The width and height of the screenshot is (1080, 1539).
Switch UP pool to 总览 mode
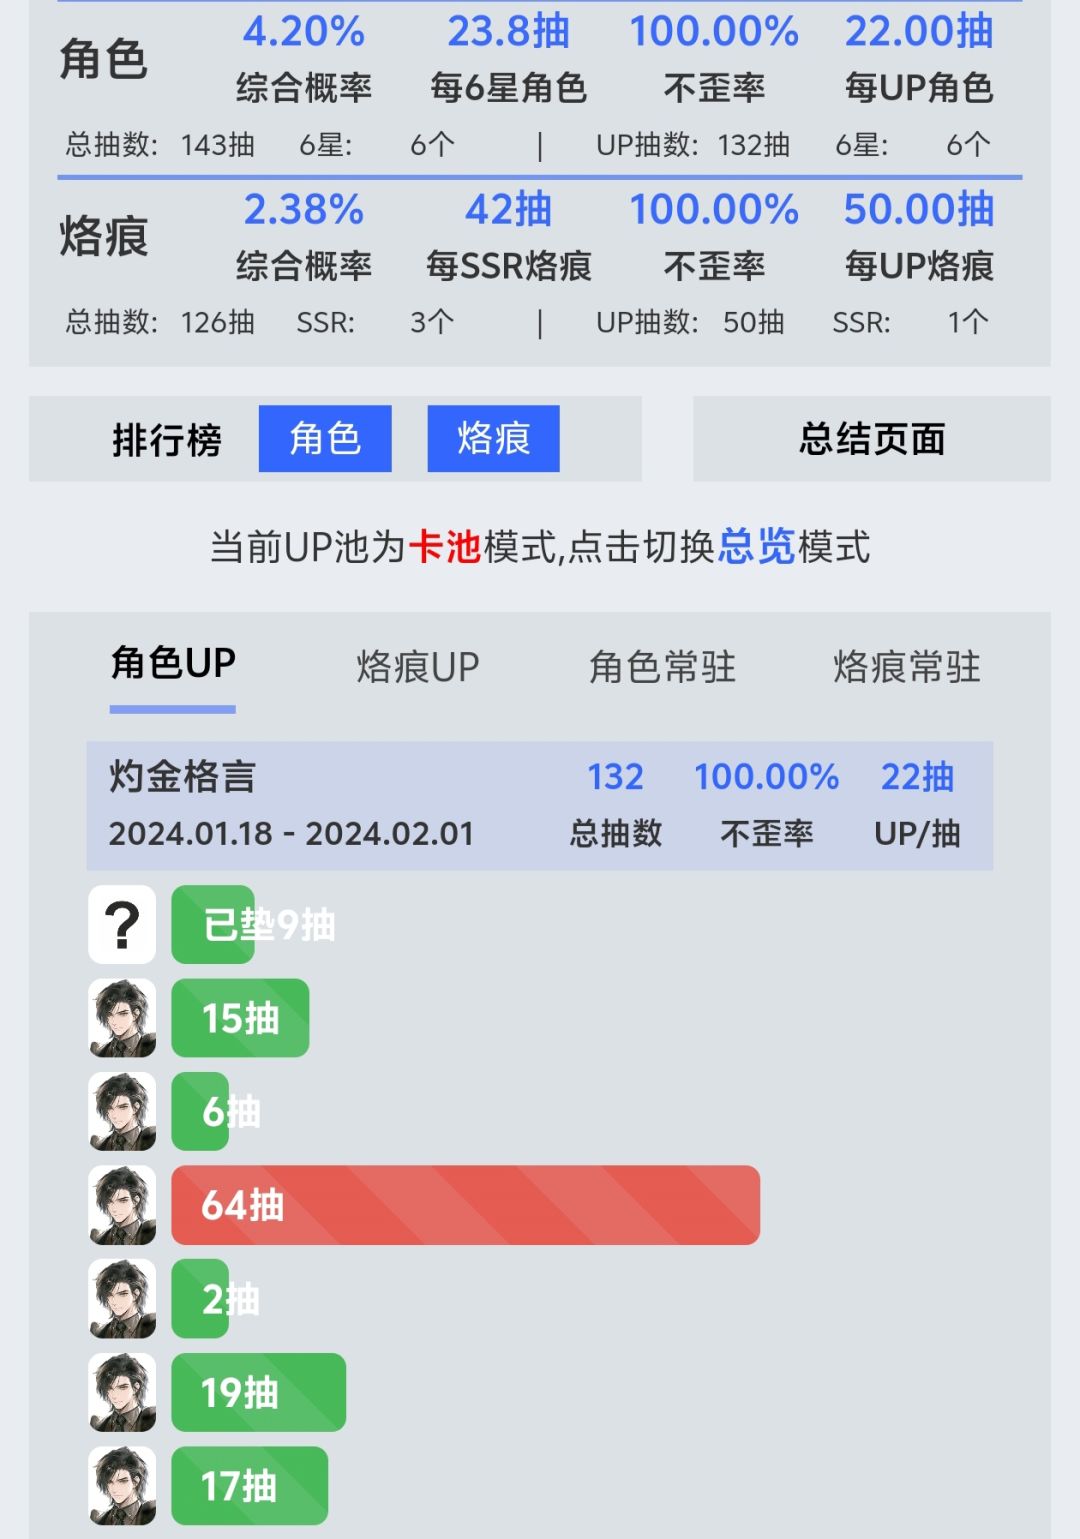(x=756, y=547)
